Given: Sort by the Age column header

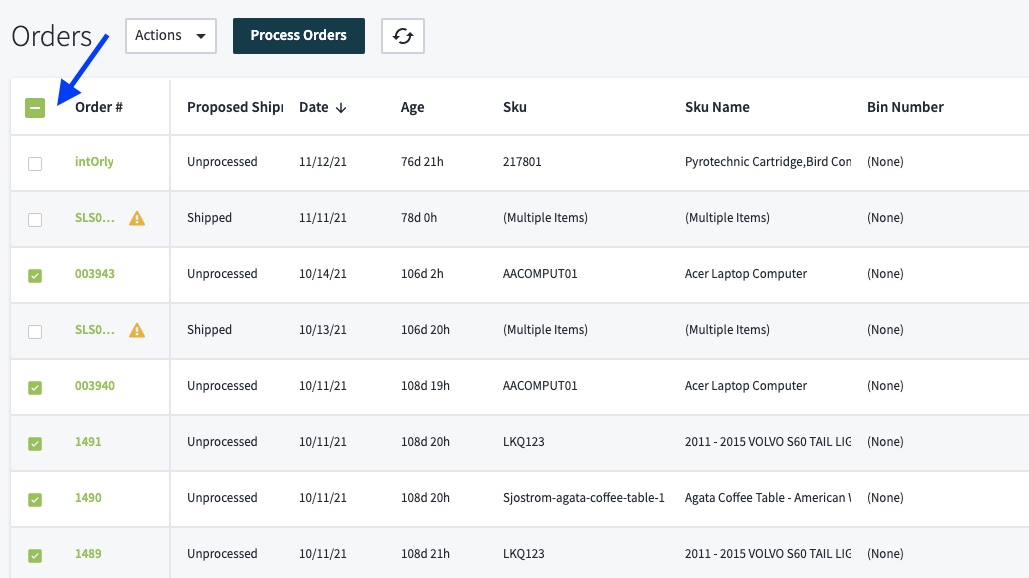Looking at the screenshot, I should 412,106.
